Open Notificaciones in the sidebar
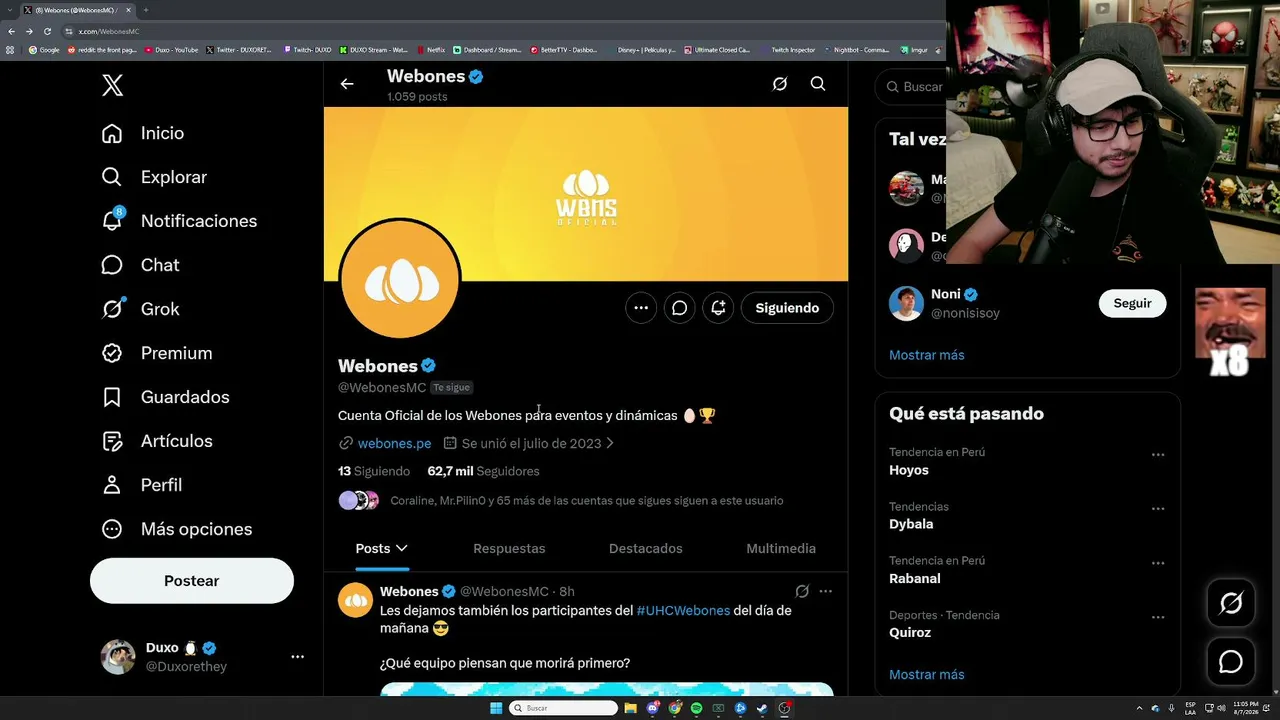 point(179,221)
